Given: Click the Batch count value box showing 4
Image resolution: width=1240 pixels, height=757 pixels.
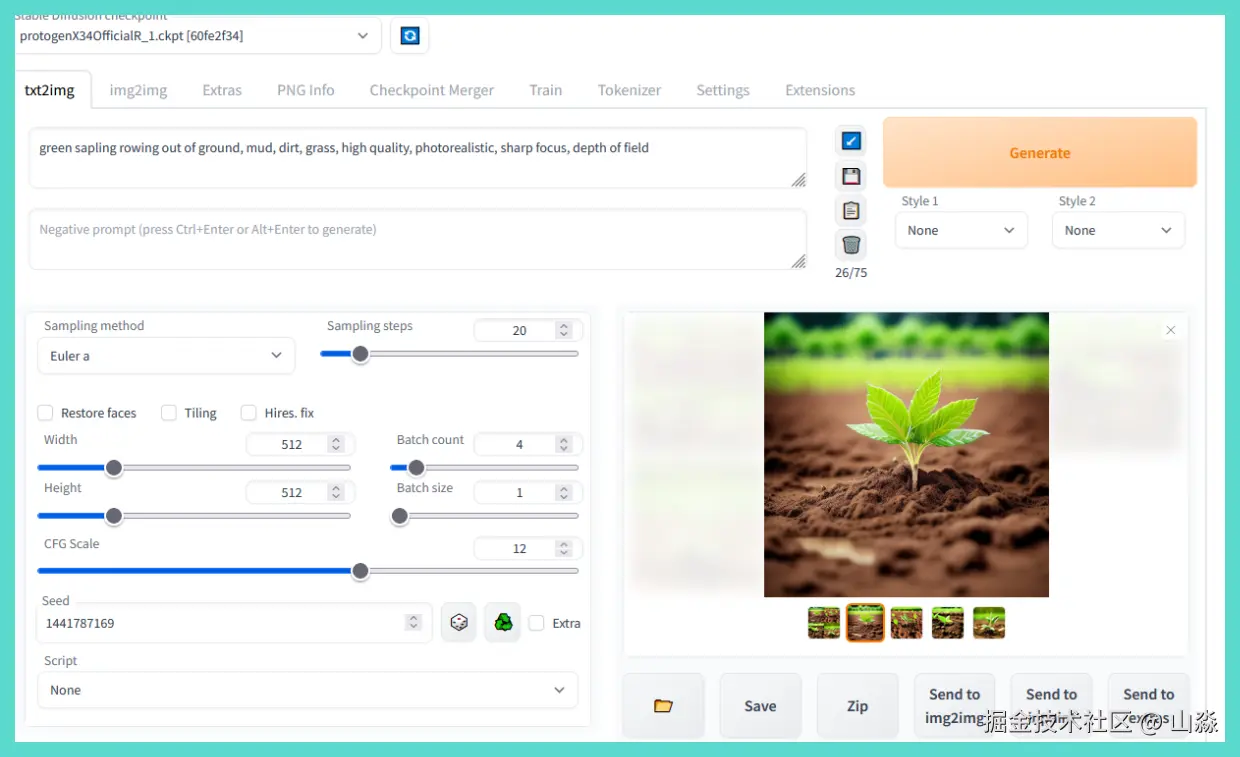Looking at the screenshot, I should 527,444.
